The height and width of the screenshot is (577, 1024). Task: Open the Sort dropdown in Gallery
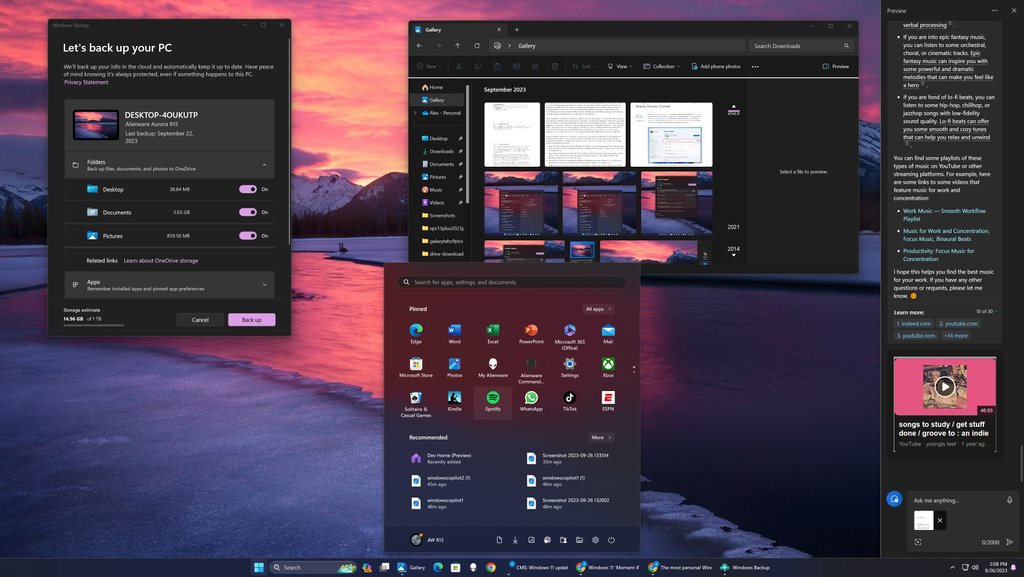click(x=584, y=66)
